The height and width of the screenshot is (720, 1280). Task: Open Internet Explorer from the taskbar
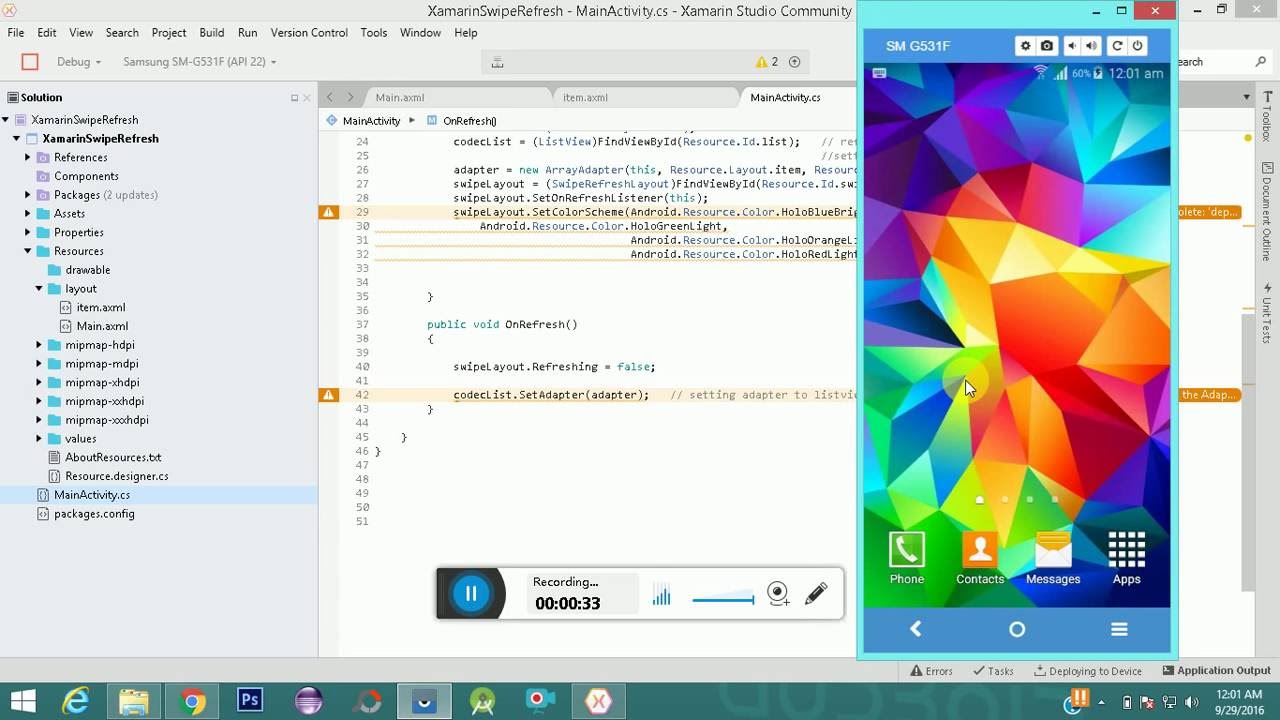click(x=76, y=701)
